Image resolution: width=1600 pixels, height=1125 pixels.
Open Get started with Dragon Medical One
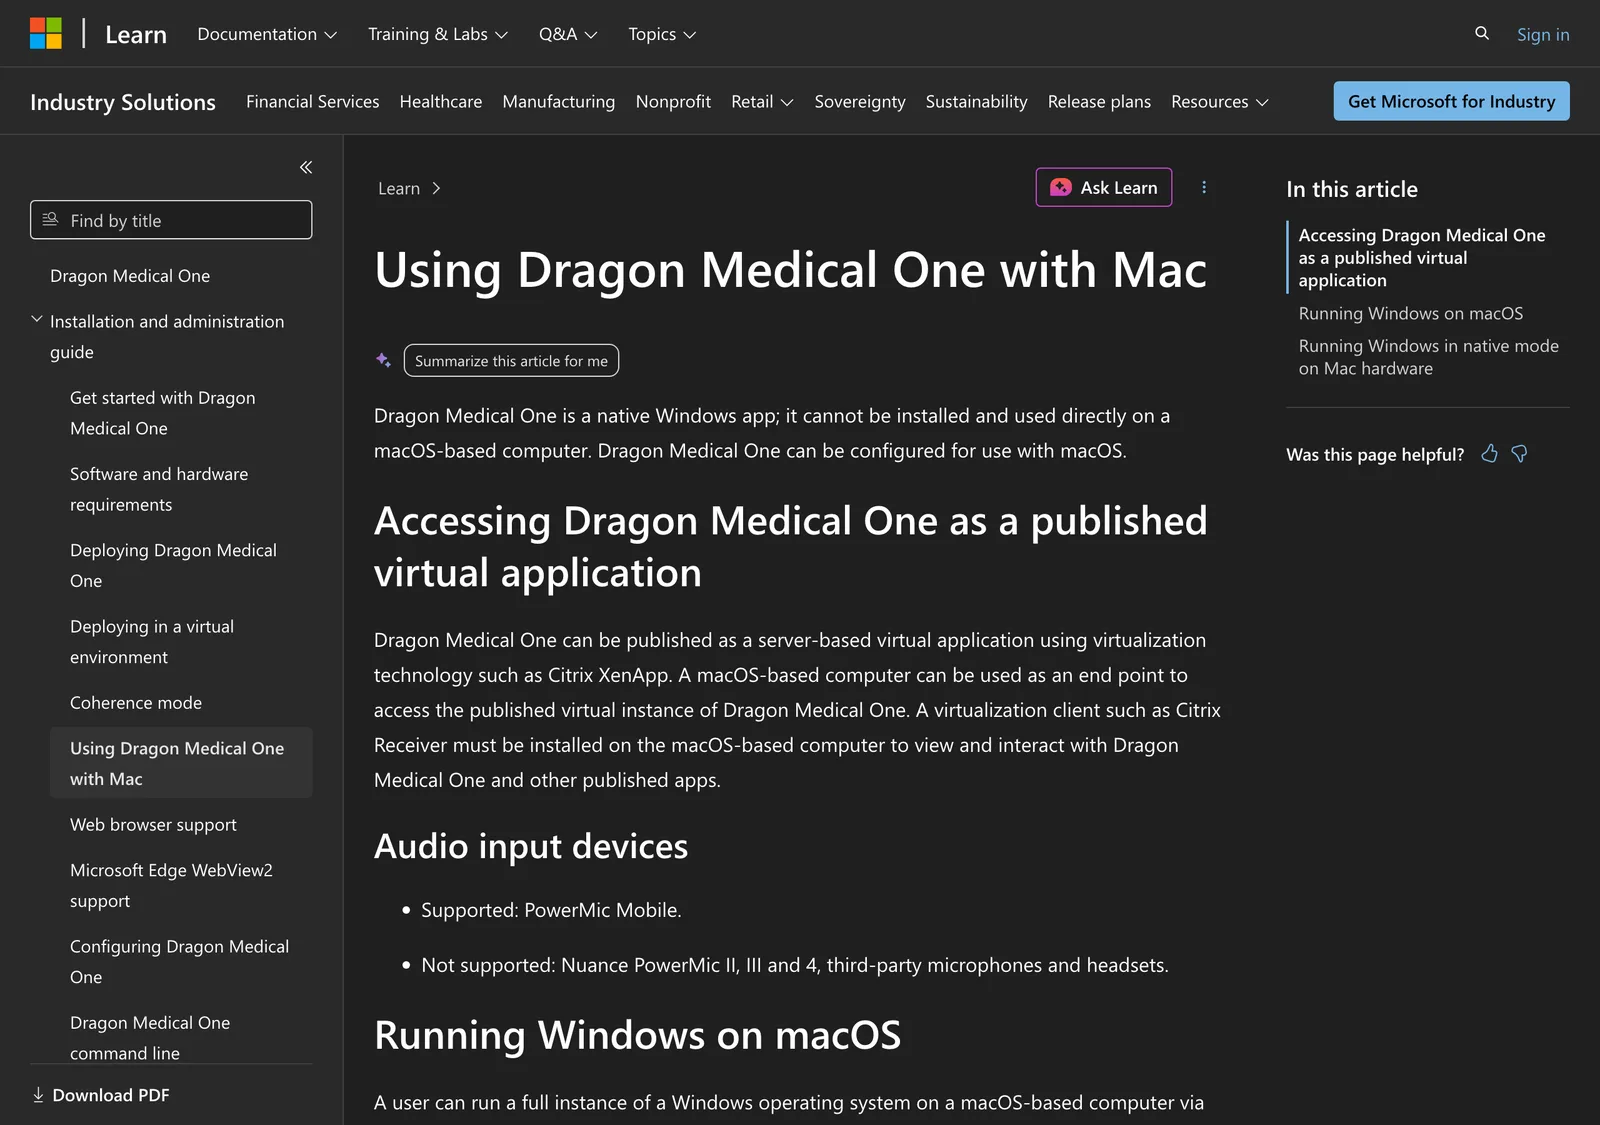click(163, 413)
